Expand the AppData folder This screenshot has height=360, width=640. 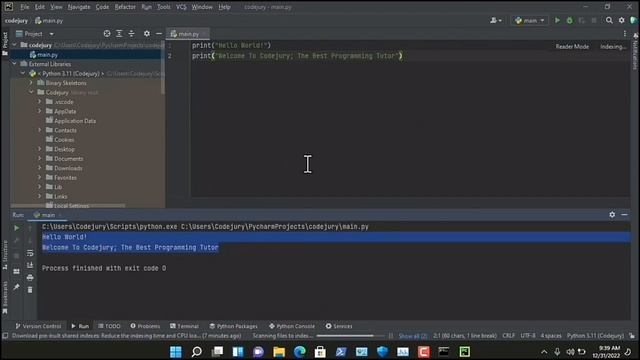pos(40,111)
